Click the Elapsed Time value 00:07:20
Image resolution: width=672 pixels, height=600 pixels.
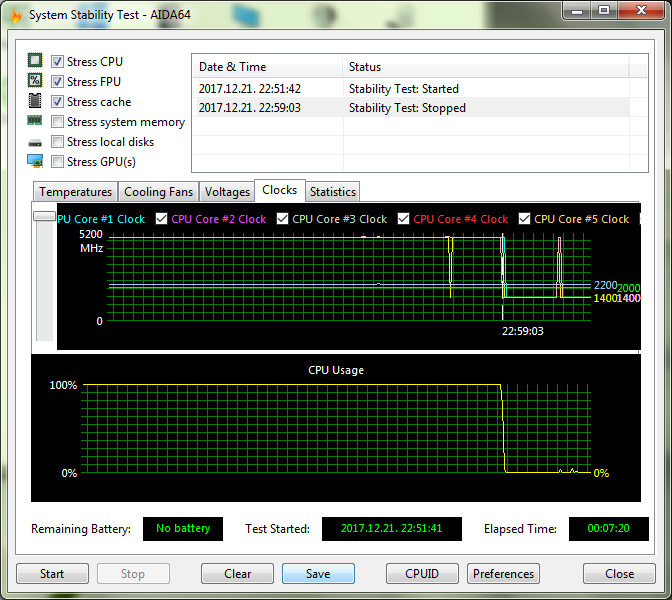pos(609,528)
